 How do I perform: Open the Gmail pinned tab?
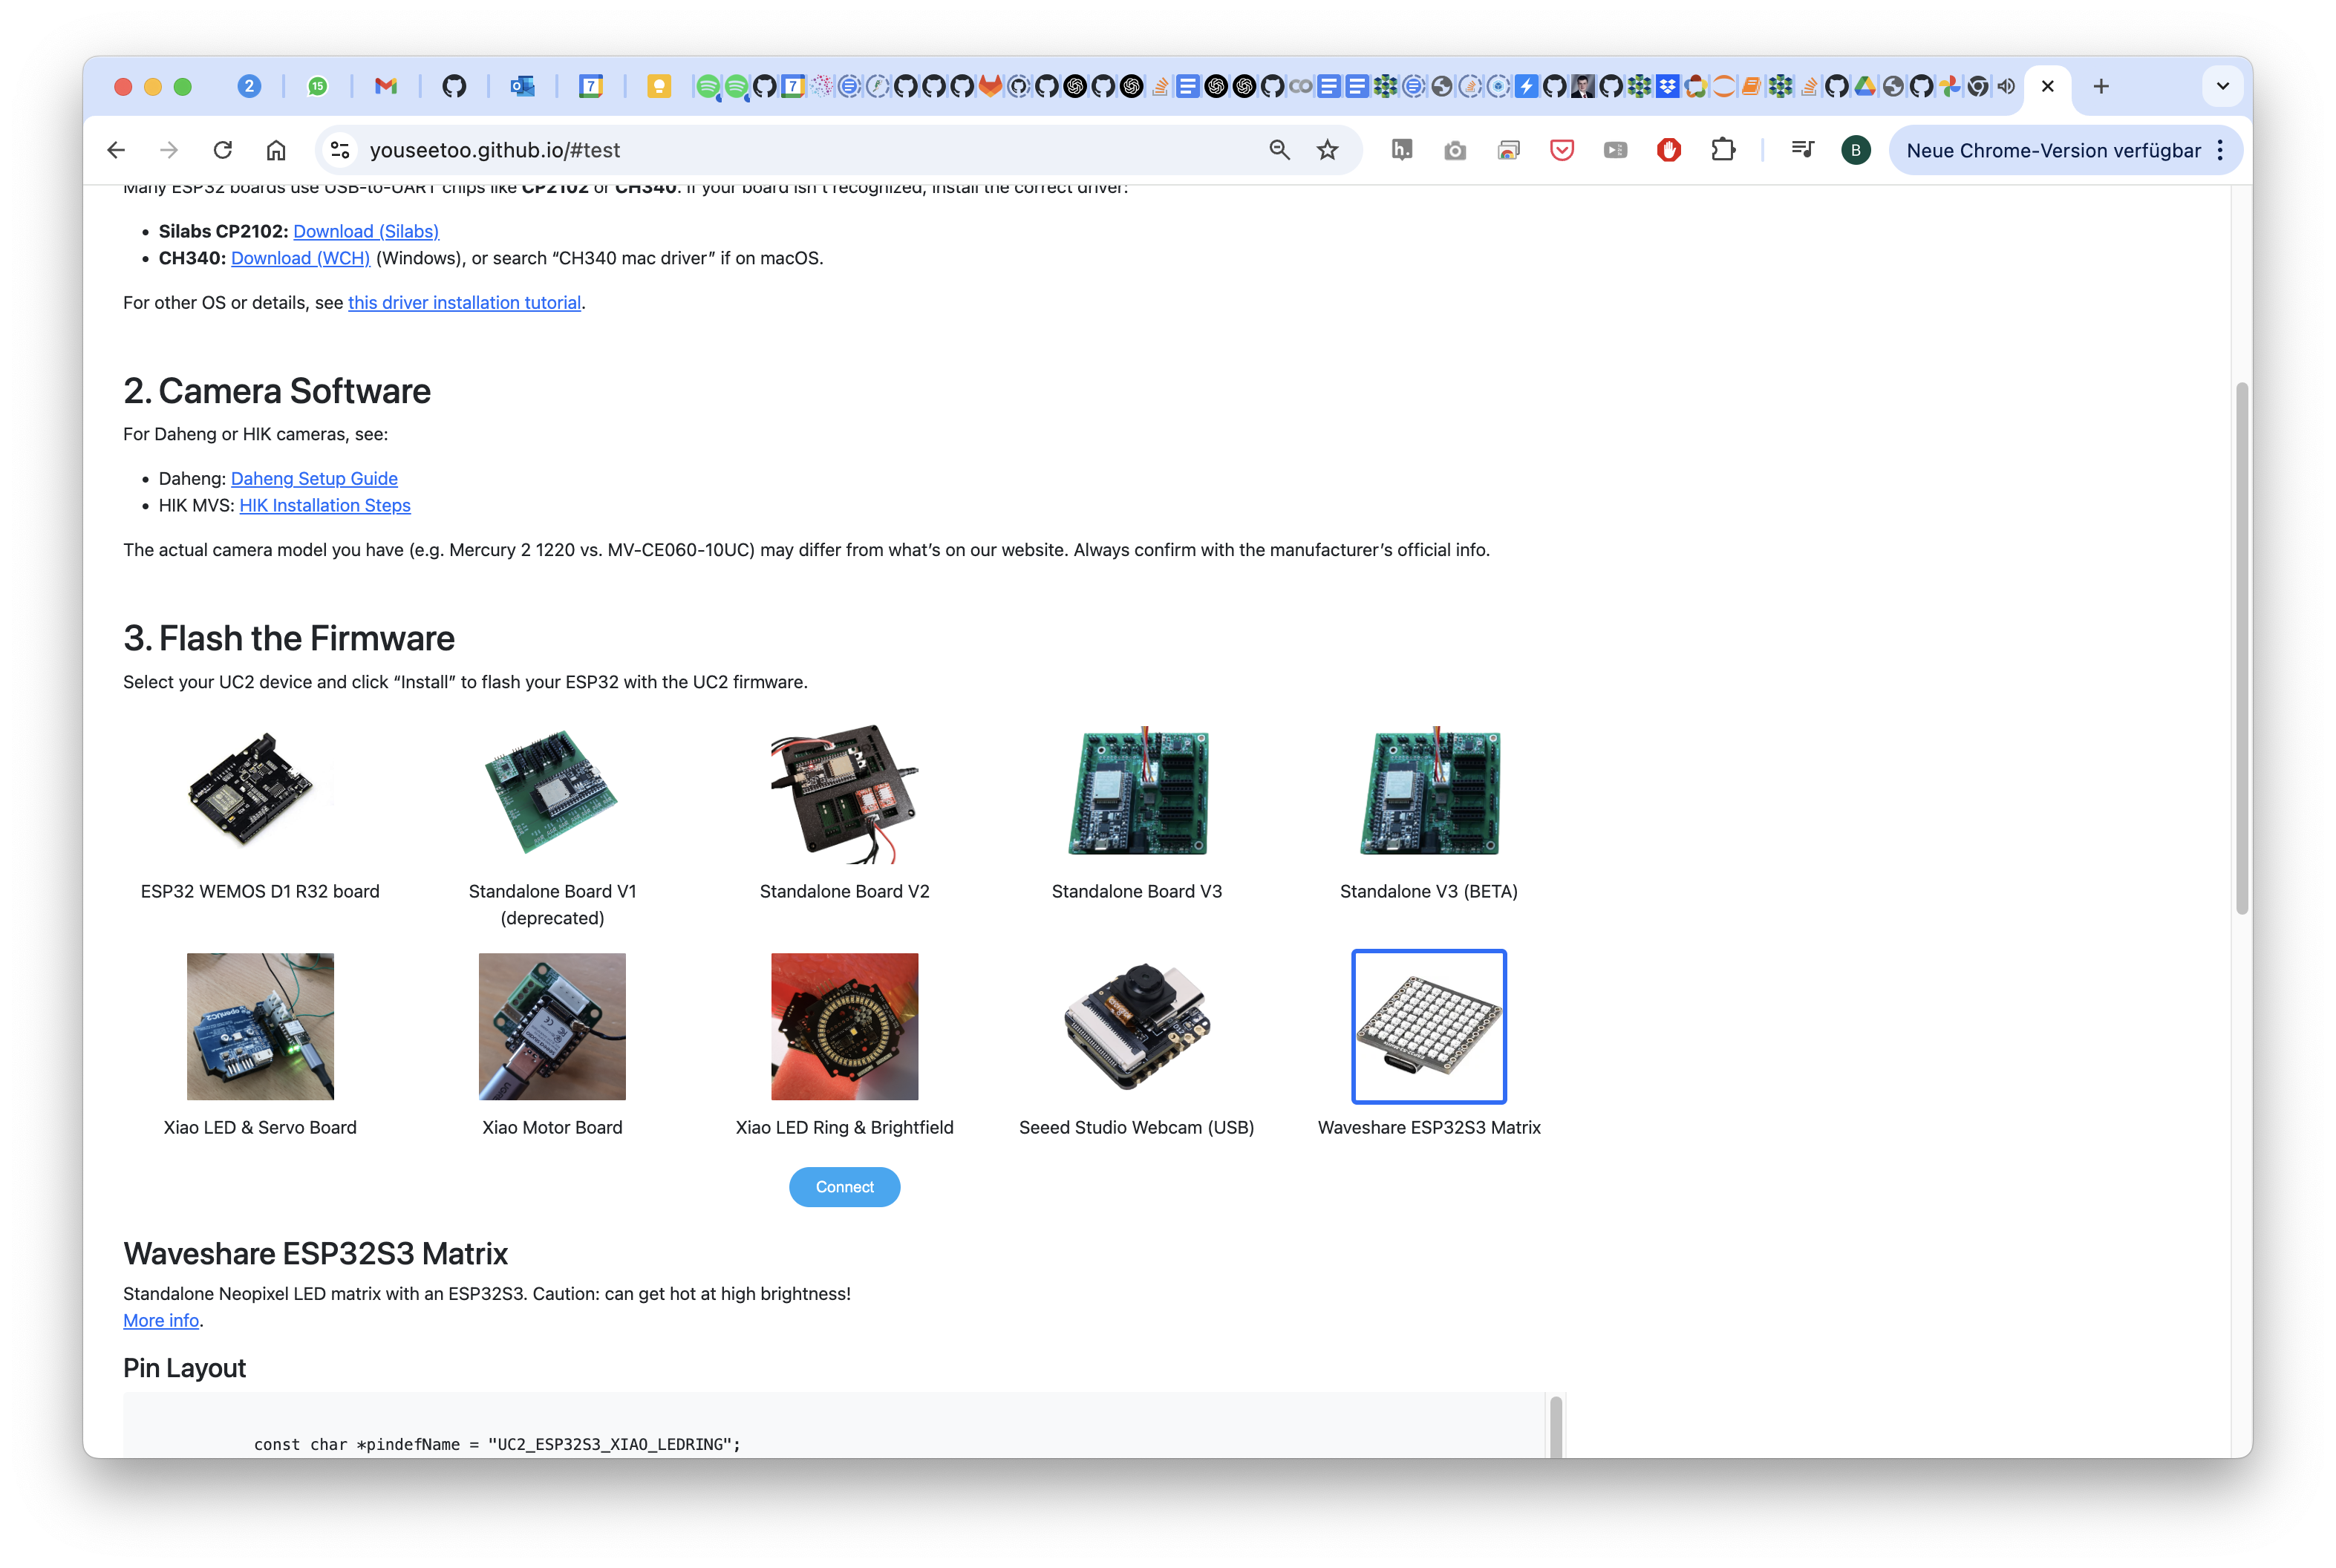[x=386, y=86]
